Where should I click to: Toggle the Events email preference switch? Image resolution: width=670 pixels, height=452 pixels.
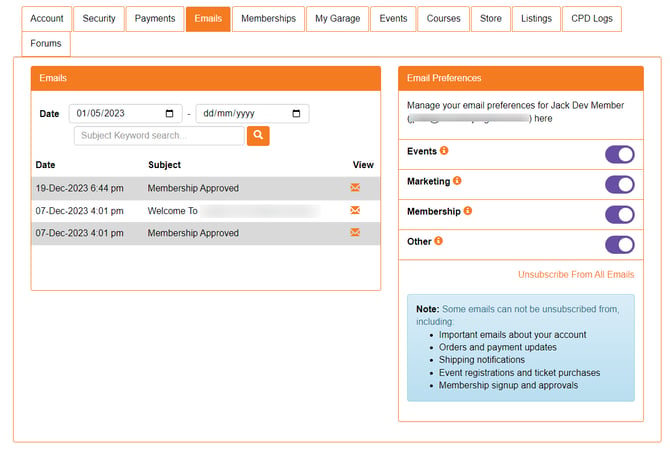[620, 155]
